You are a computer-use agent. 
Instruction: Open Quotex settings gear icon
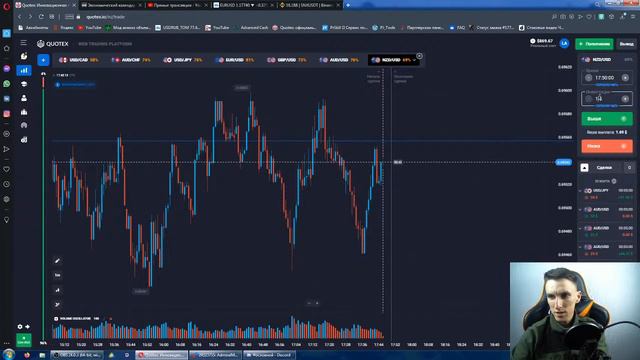tap(20, 327)
